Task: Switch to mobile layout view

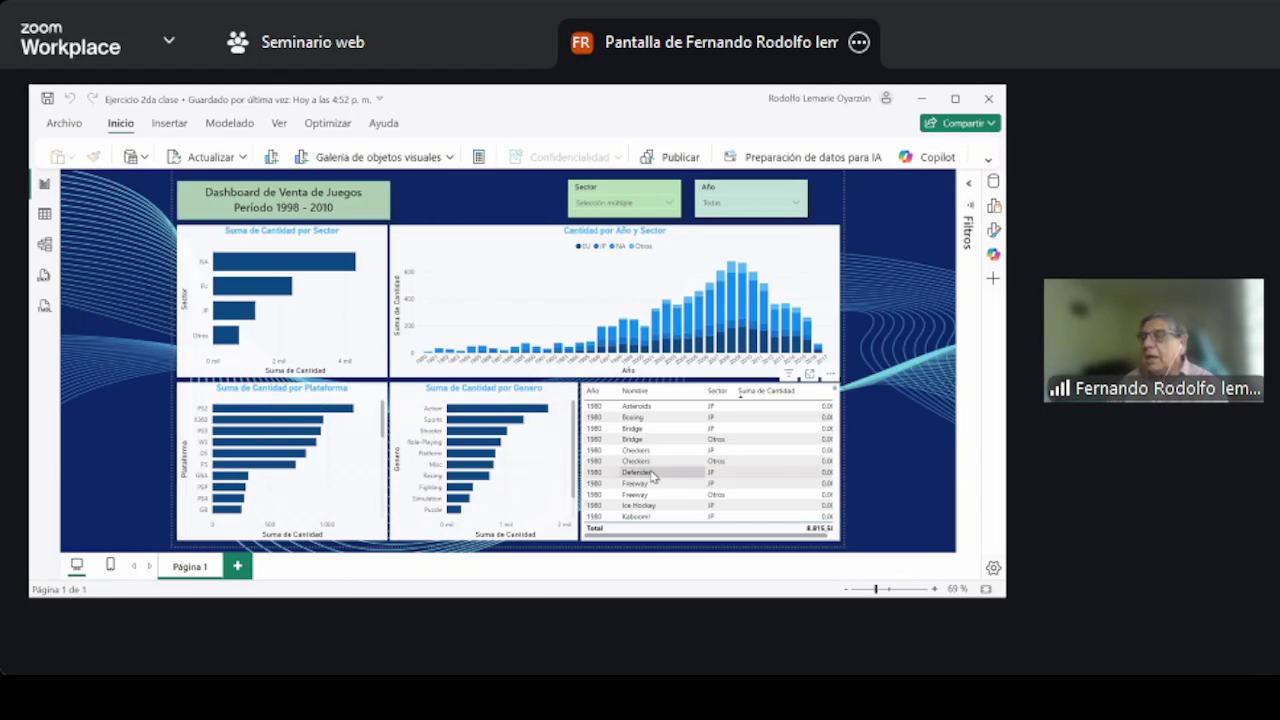Action: point(110,565)
